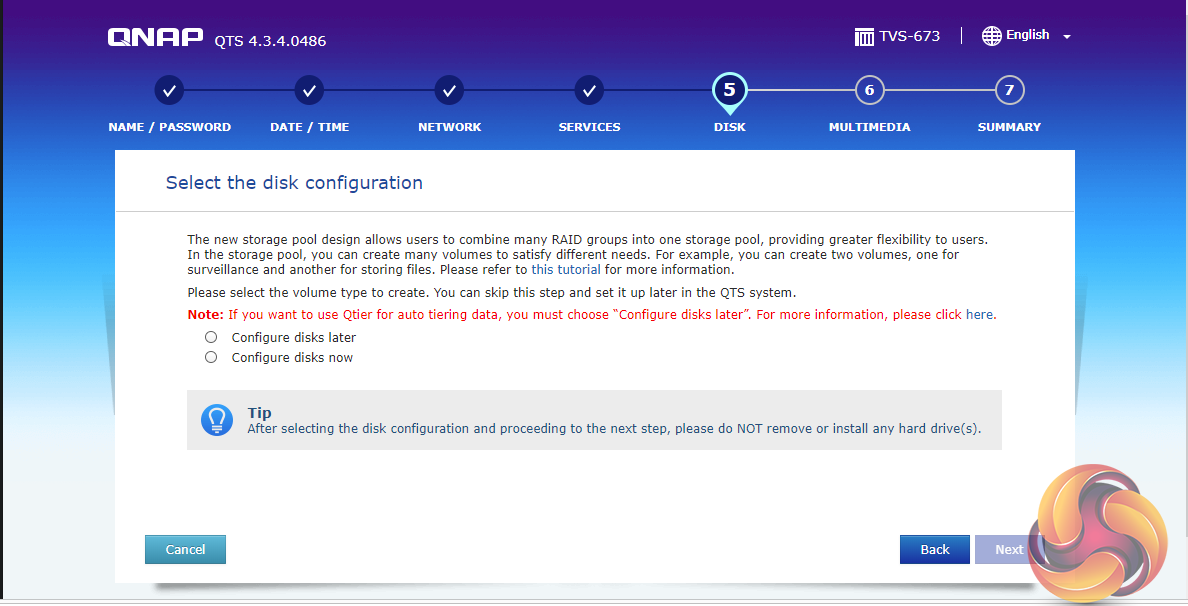The width and height of the screenshot is (1188, 606).
Task: Click the Cancel button
Action: 186,550
